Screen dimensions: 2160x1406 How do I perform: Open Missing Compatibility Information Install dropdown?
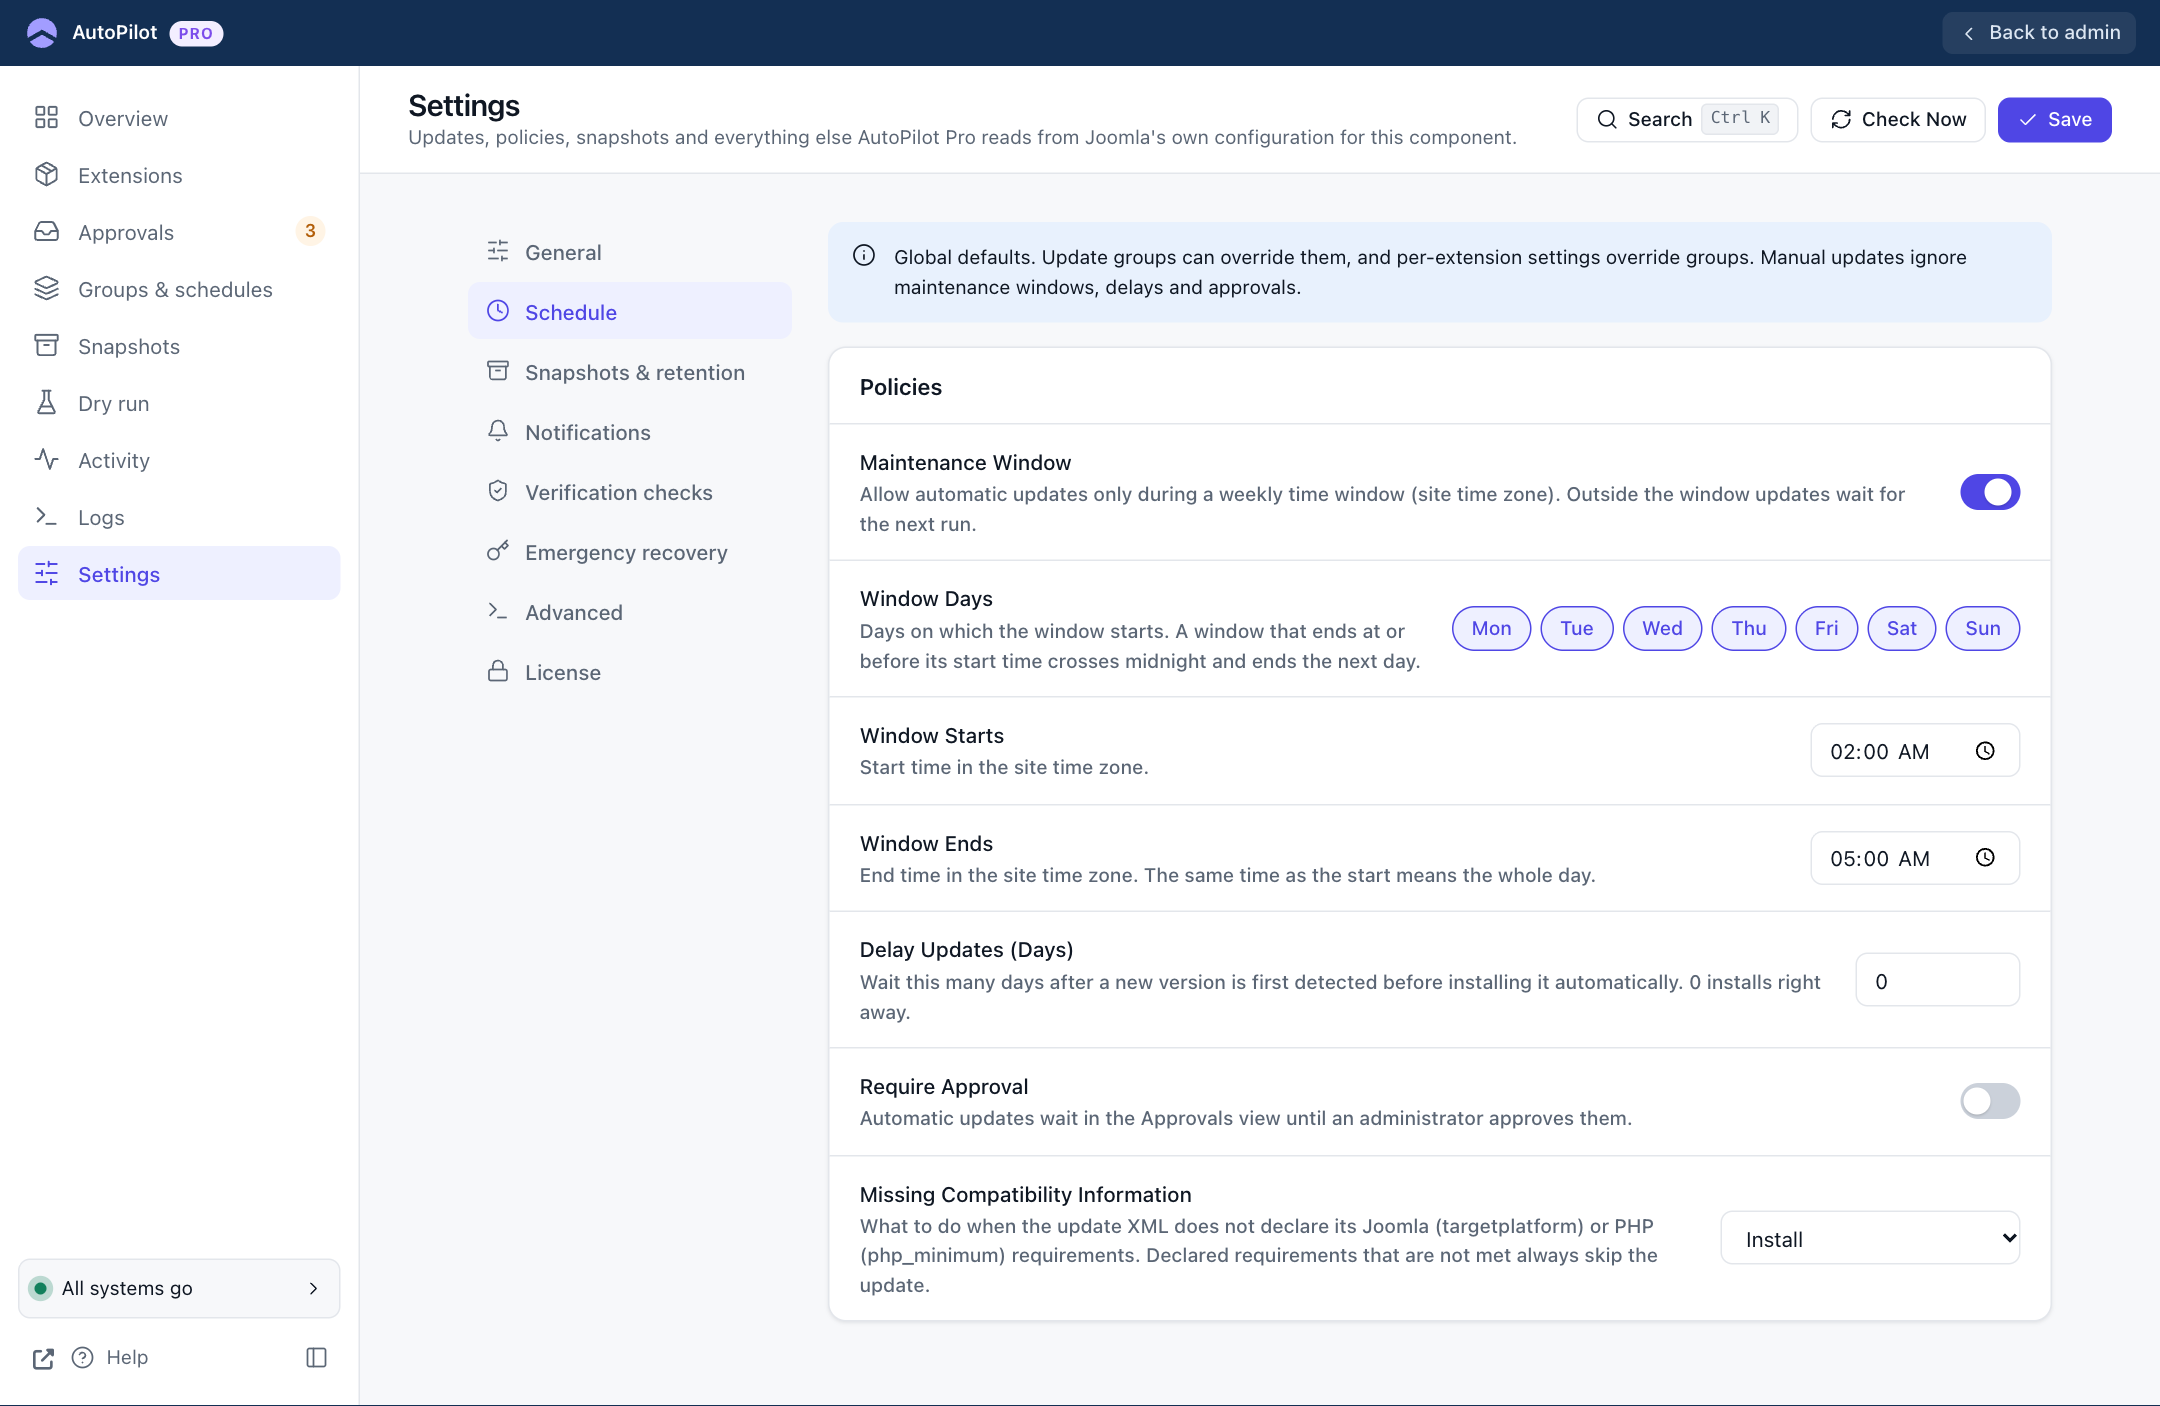1870,1238
